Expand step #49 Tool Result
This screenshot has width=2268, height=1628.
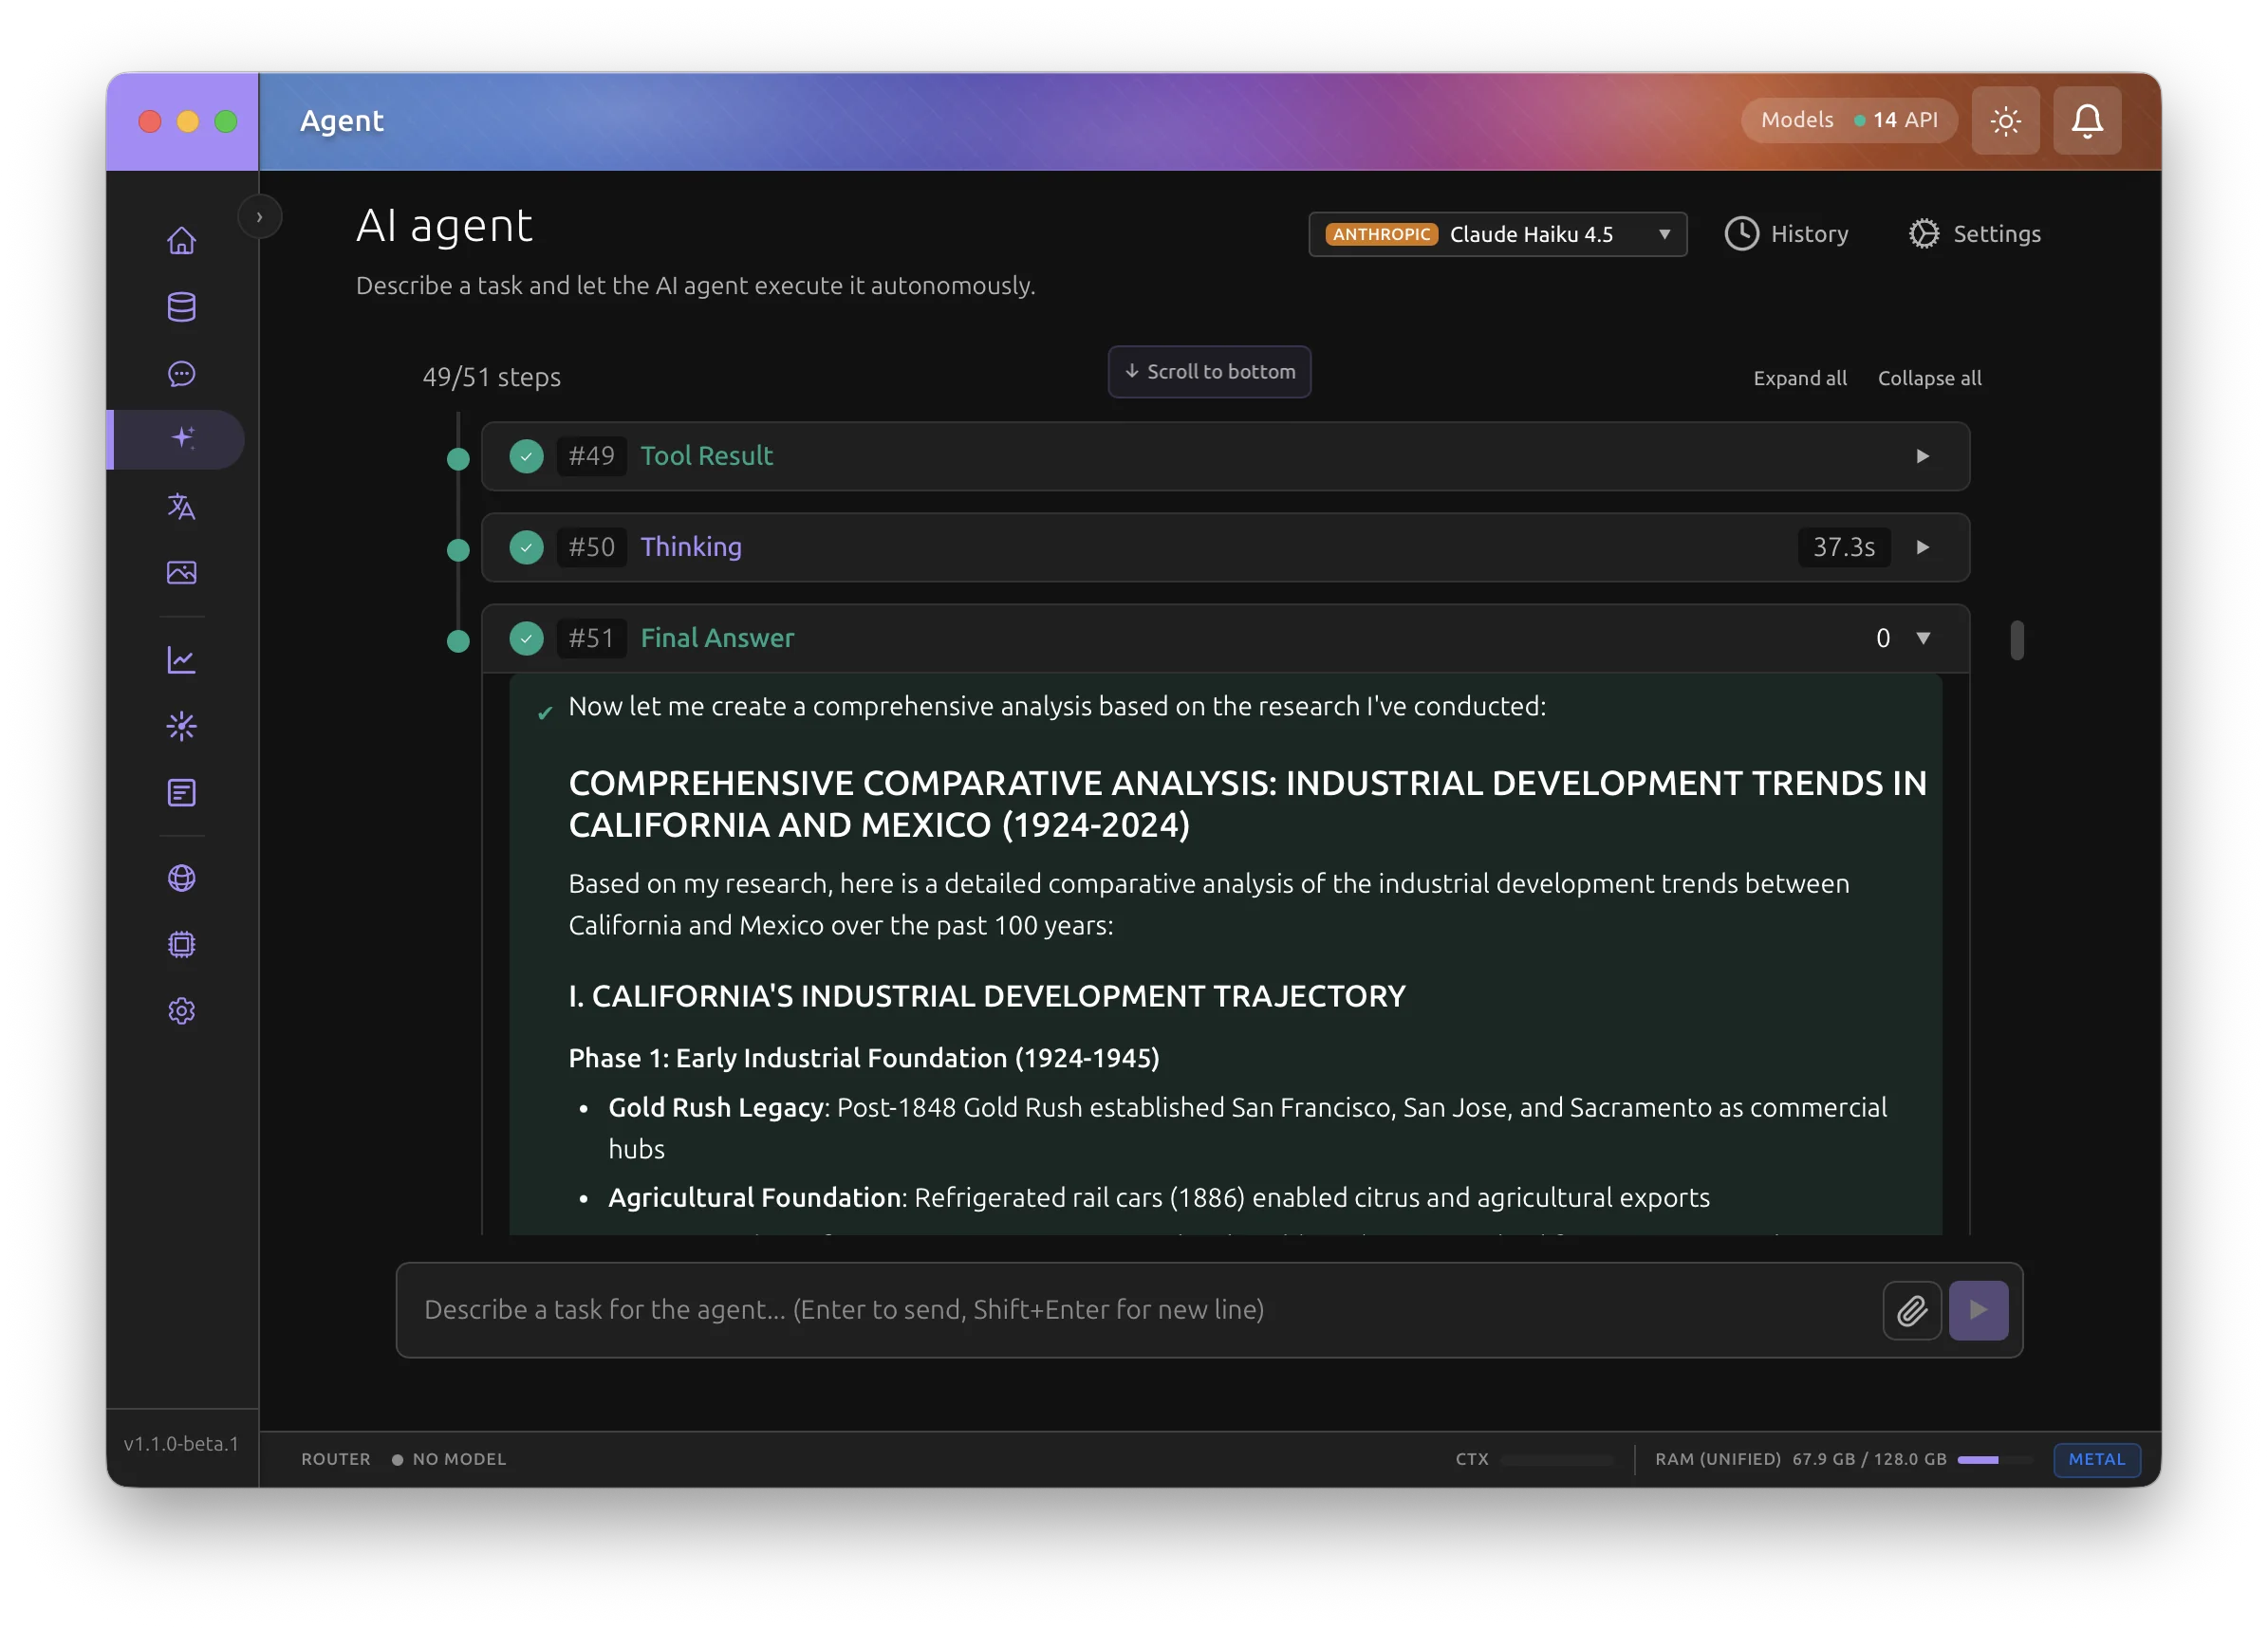pos(1922,456)
